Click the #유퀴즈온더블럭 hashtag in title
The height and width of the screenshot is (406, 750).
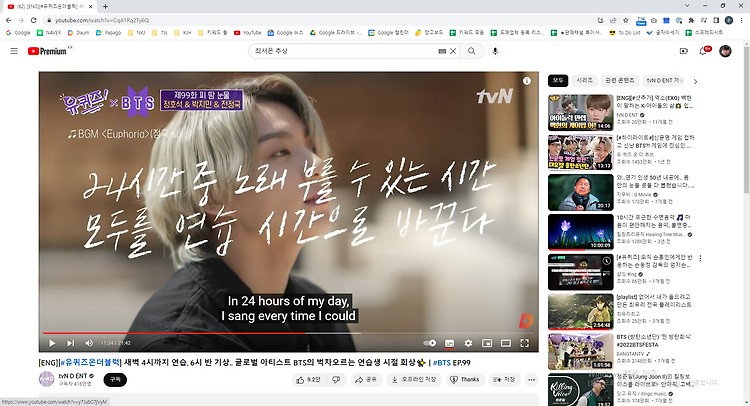[x=90, y=362]
